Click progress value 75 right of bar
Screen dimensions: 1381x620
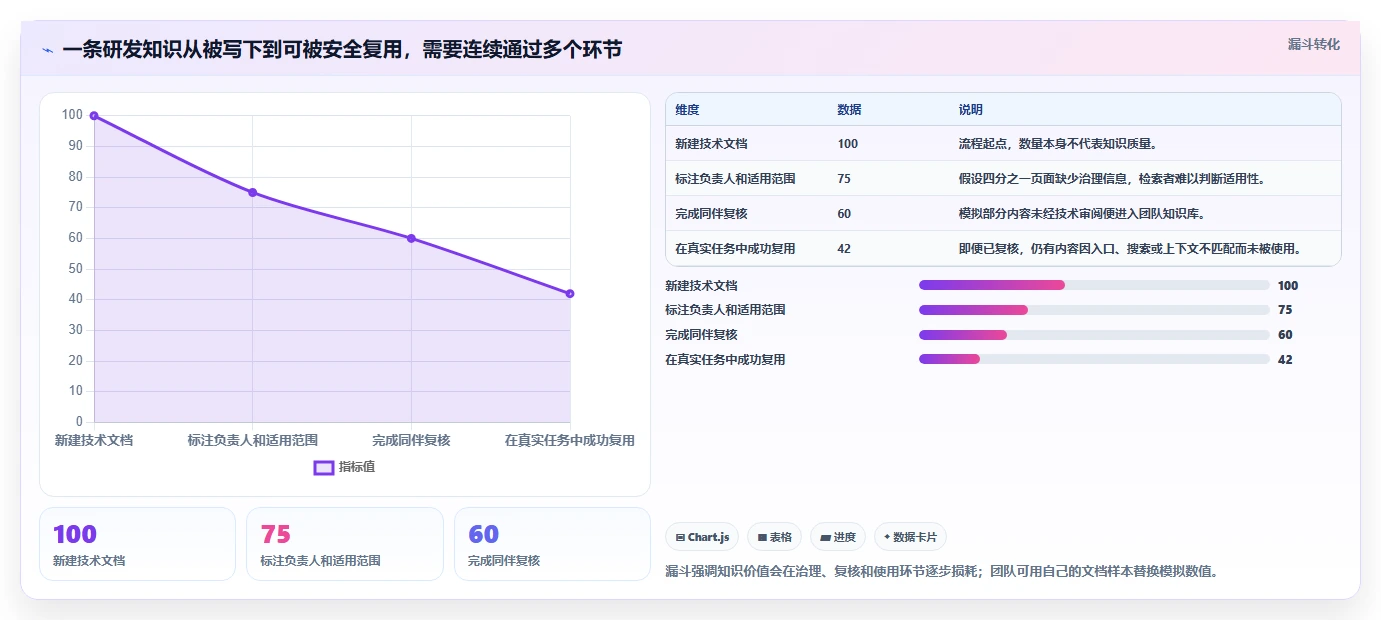[x=1285, y=310]
